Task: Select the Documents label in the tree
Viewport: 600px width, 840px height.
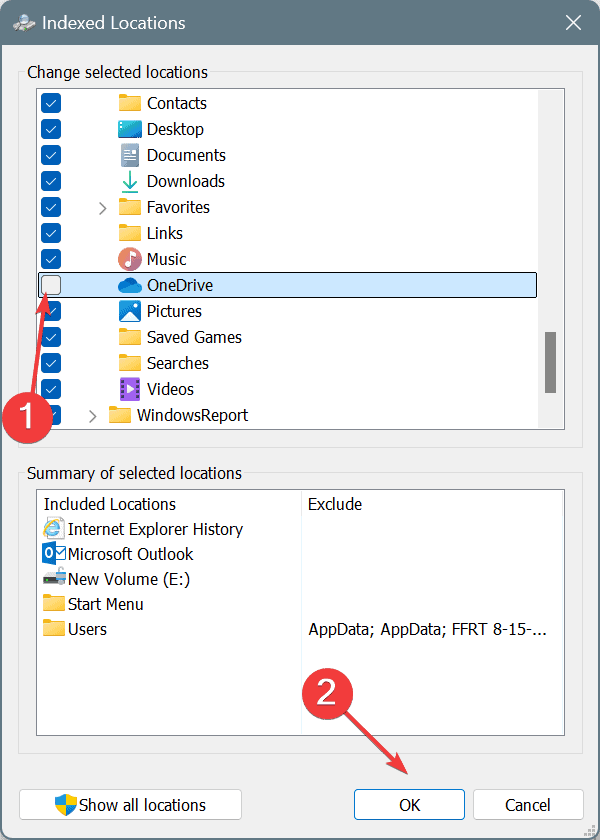Action: (x=186, y=155)
